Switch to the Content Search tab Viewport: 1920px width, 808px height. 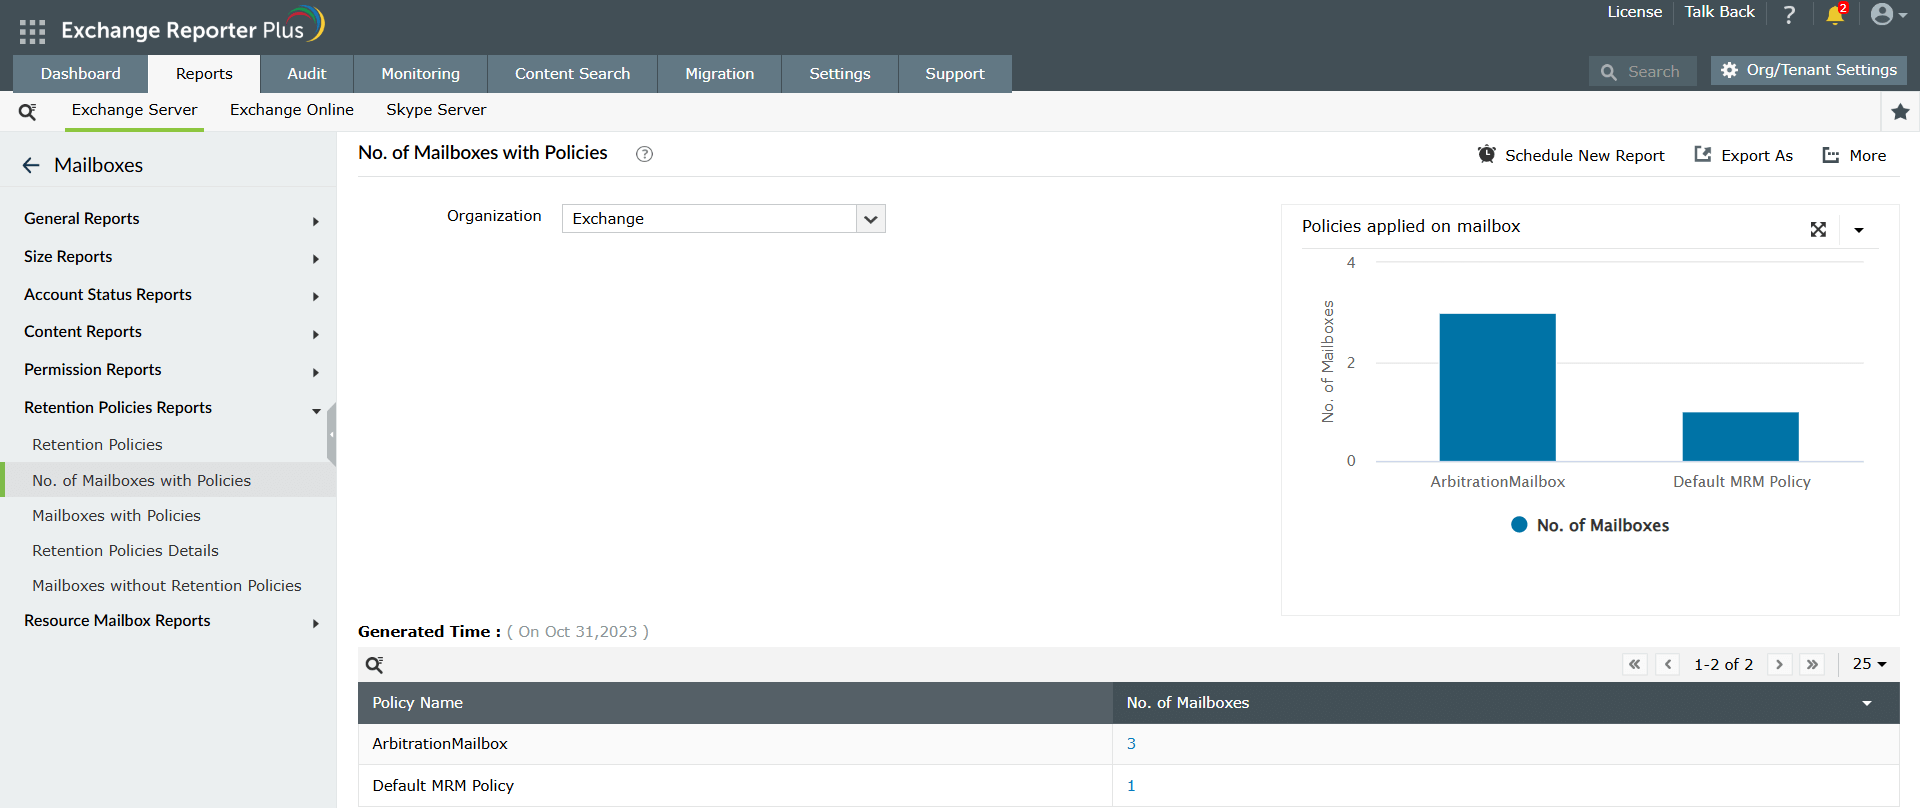(x=573, y=74)
